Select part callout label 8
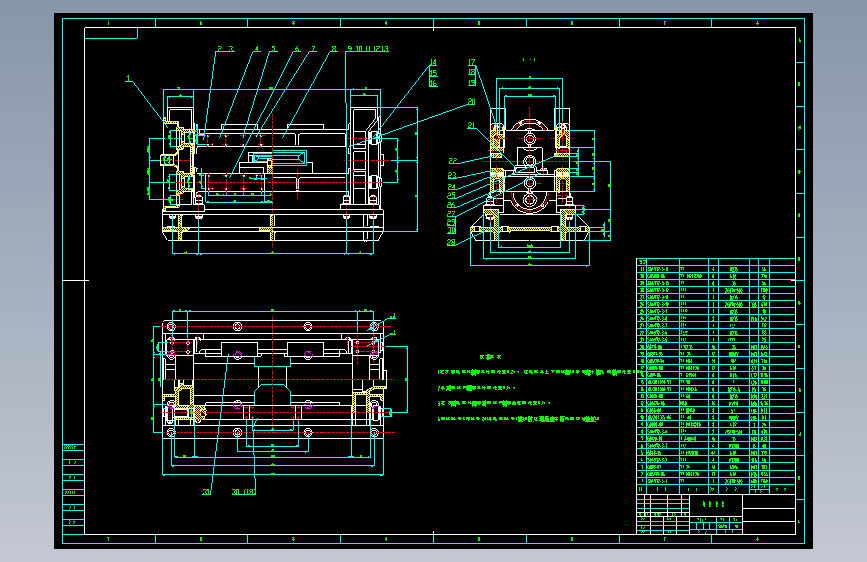The image size is (867, 562). 334,49
